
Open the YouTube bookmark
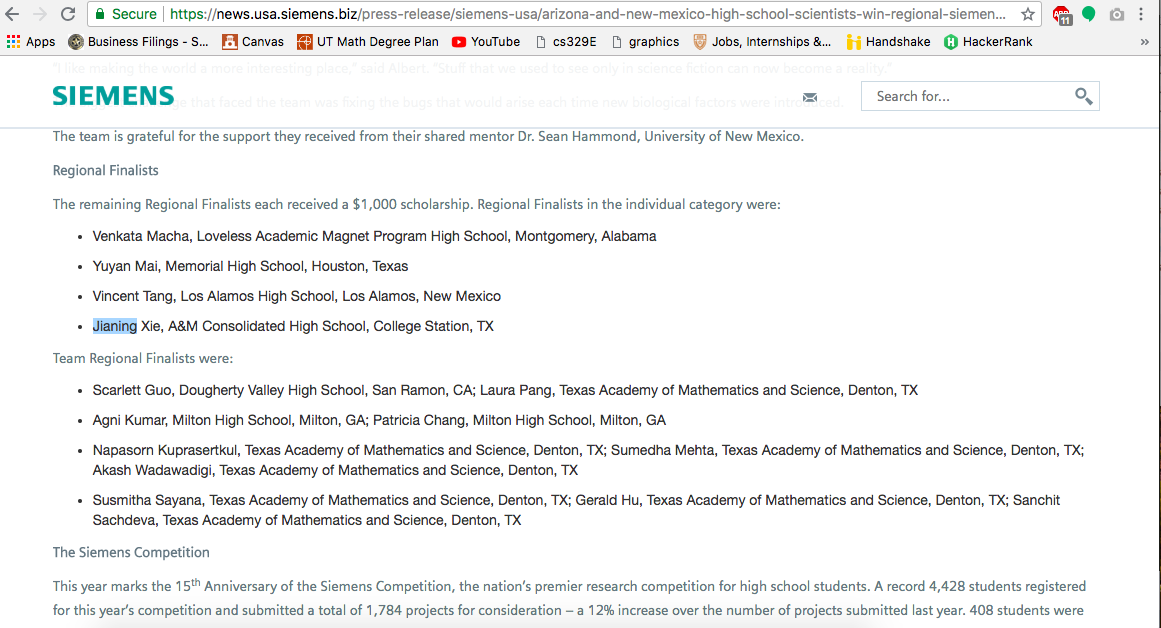(486, 41)
